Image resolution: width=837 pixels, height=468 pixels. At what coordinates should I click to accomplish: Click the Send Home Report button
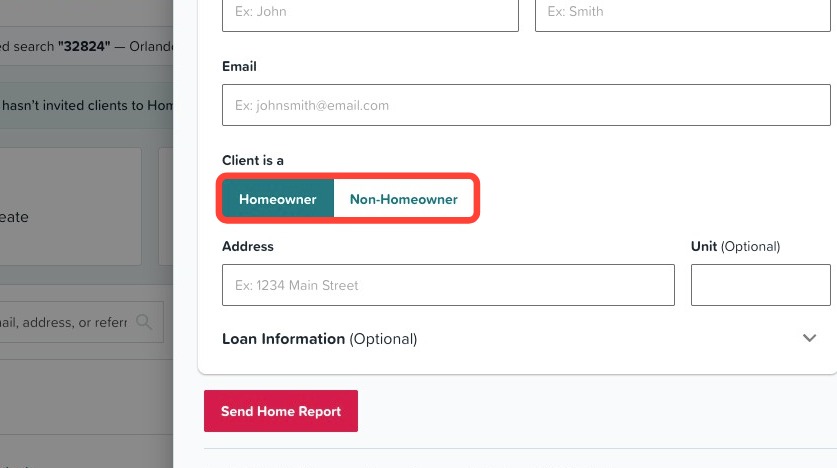click(281, 411)
